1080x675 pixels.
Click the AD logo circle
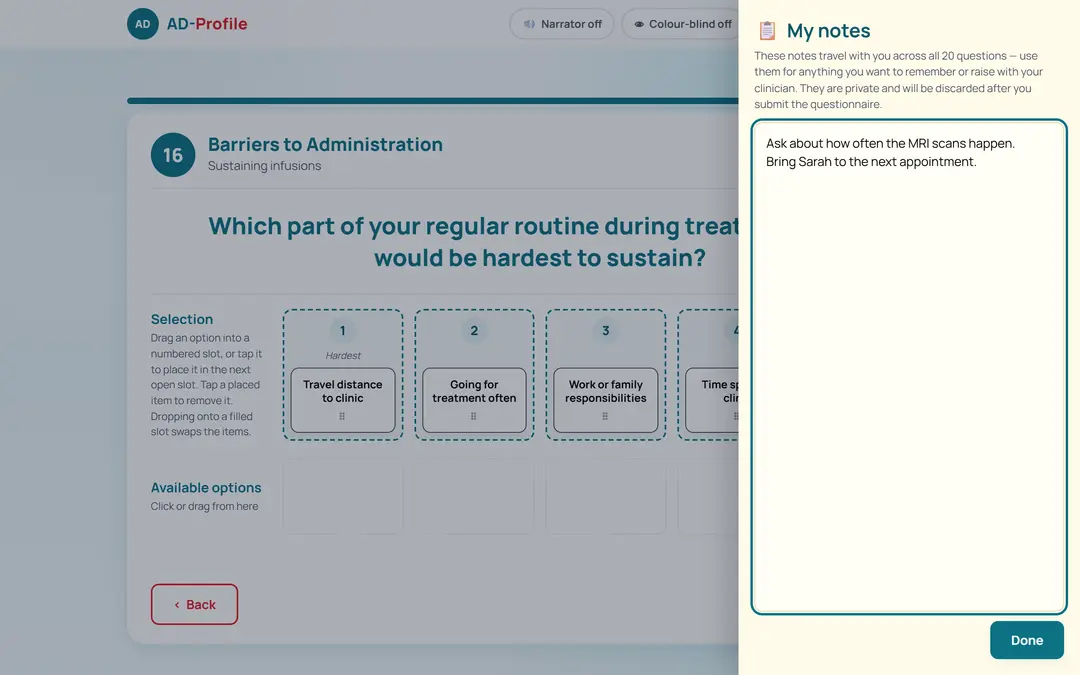click(x=143, y=24)
